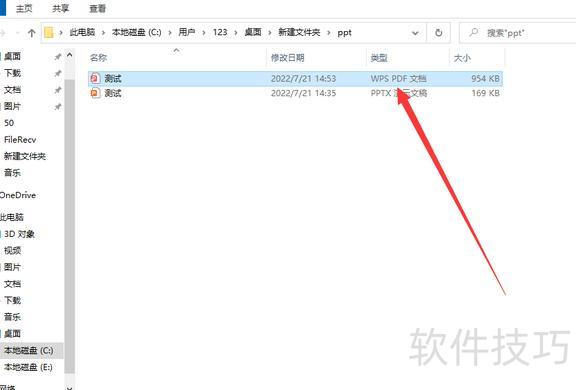Click the ppt segment of the breadcrumb

pyautogui.click(x=345, y=33)
